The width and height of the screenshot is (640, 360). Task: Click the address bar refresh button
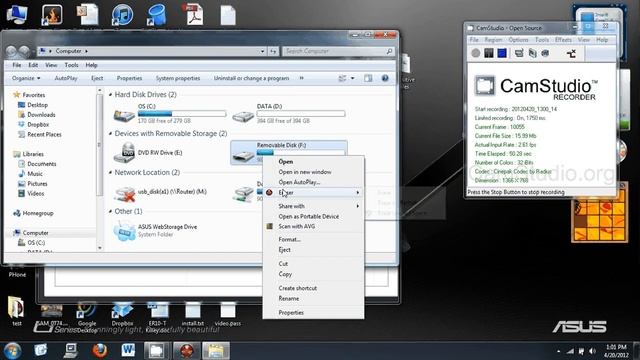[x=273, y=51]
